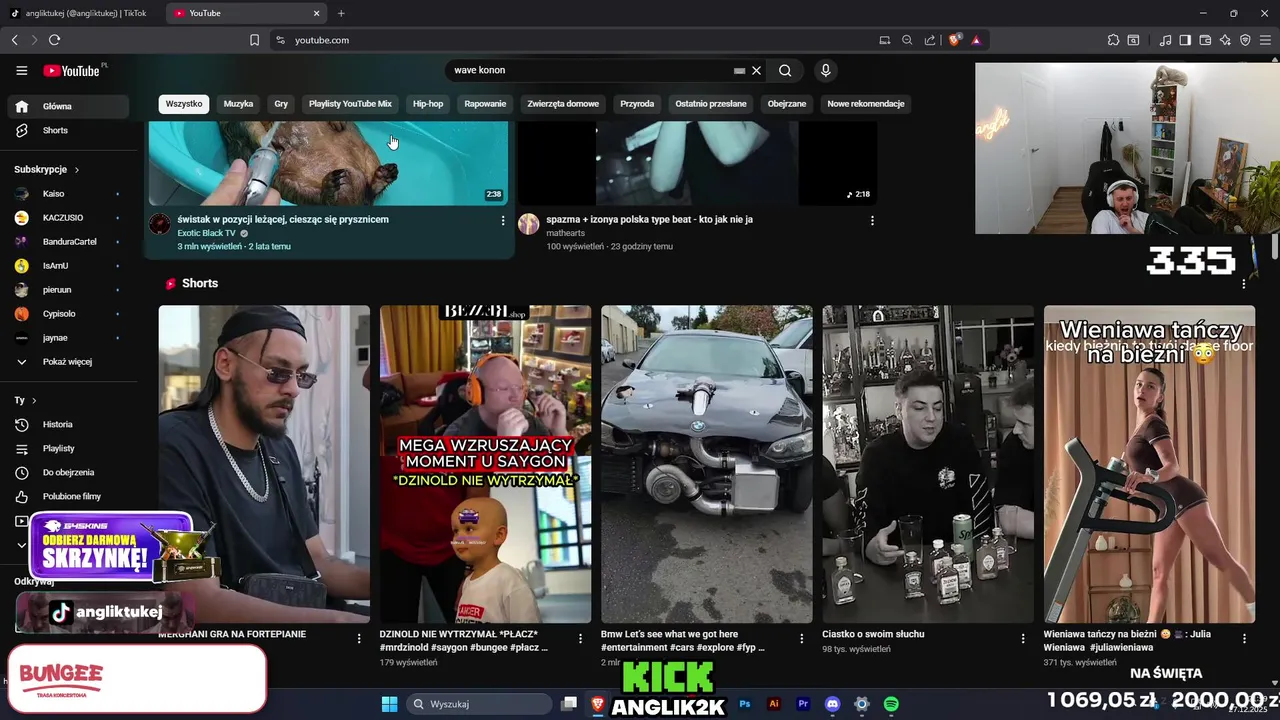Select the 'Hip-hop' filter chip
This screenshot has width=1280, height=720.
[428, 103]
